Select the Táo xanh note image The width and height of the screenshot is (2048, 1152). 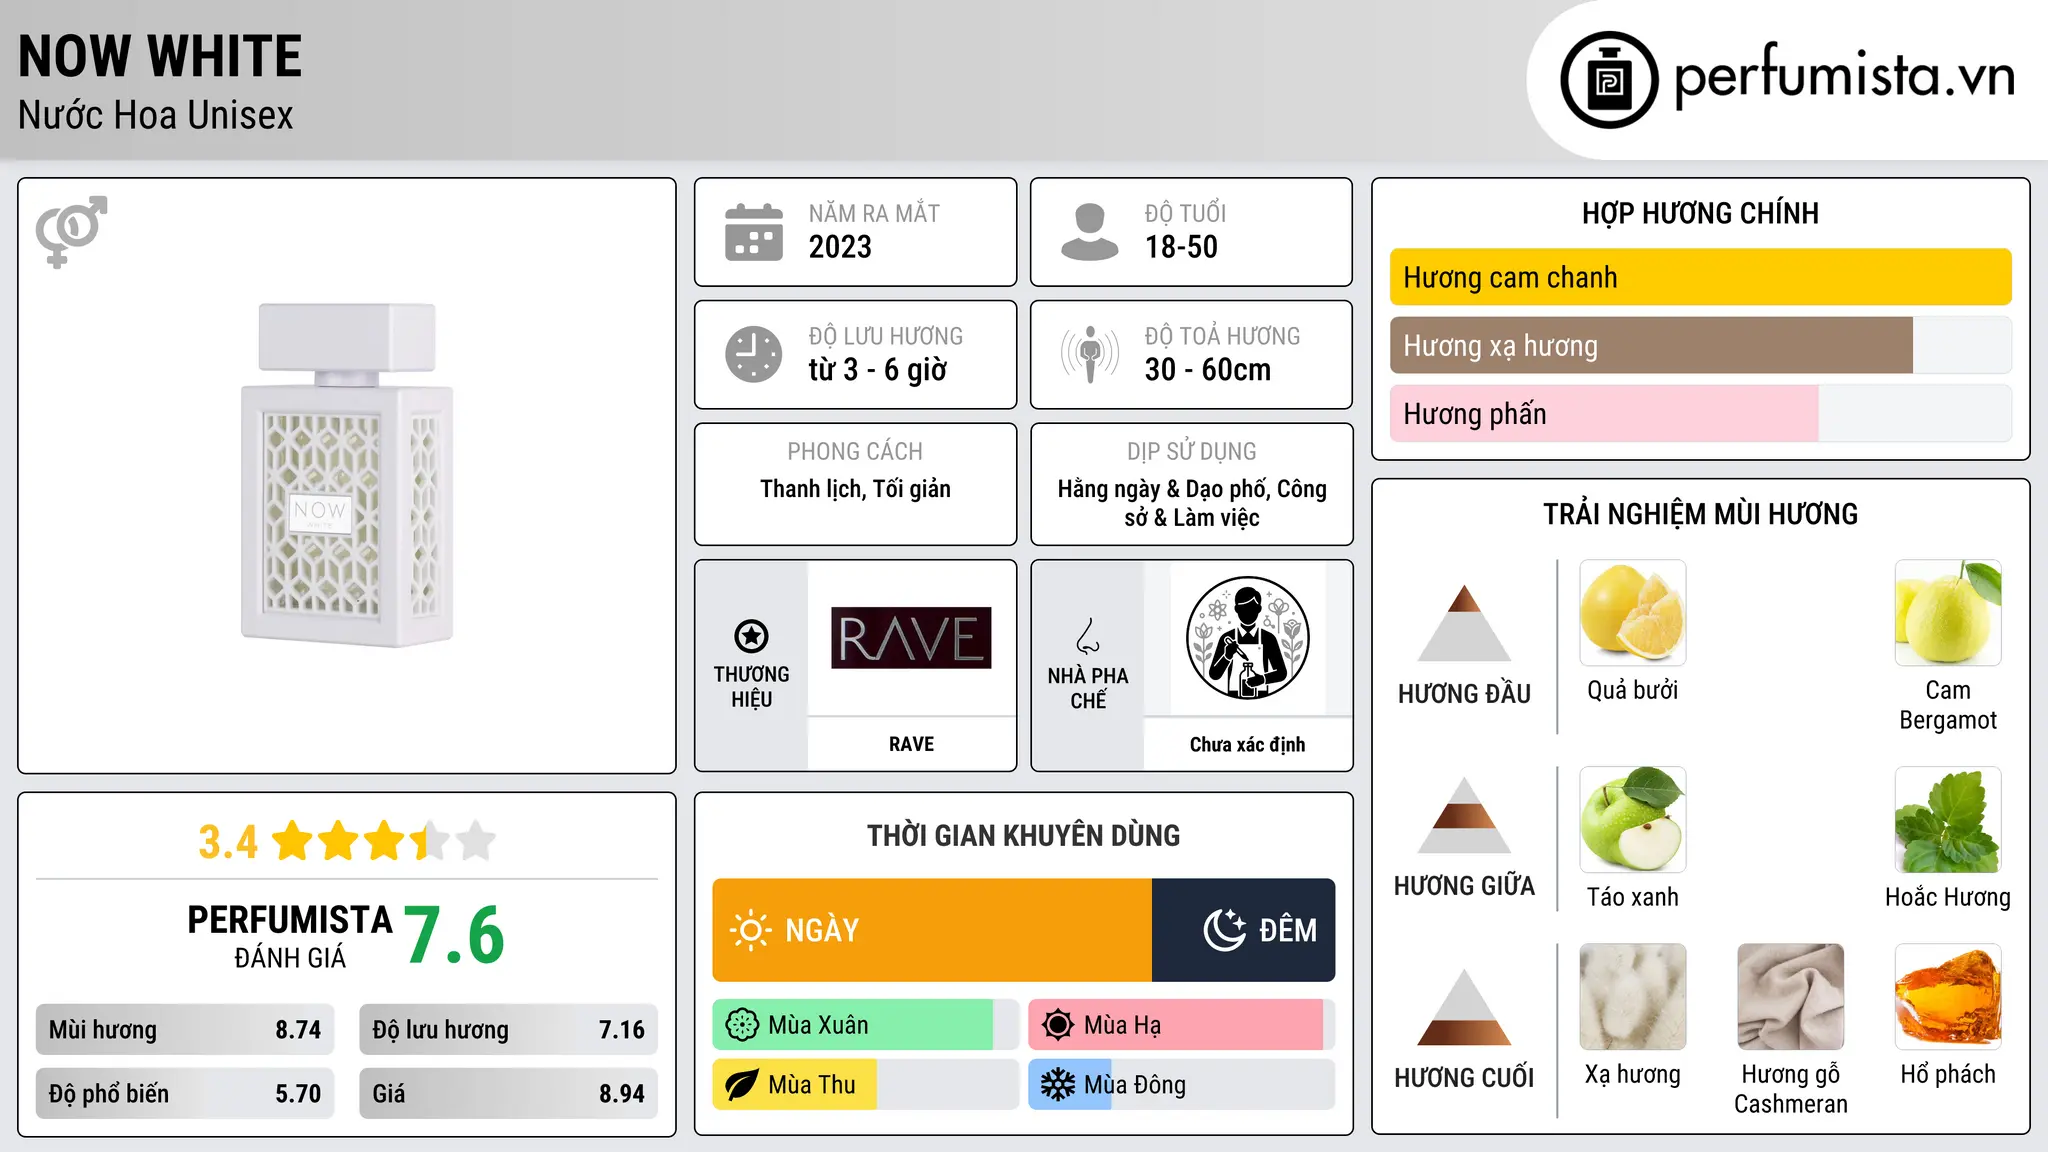(1633, 820)
